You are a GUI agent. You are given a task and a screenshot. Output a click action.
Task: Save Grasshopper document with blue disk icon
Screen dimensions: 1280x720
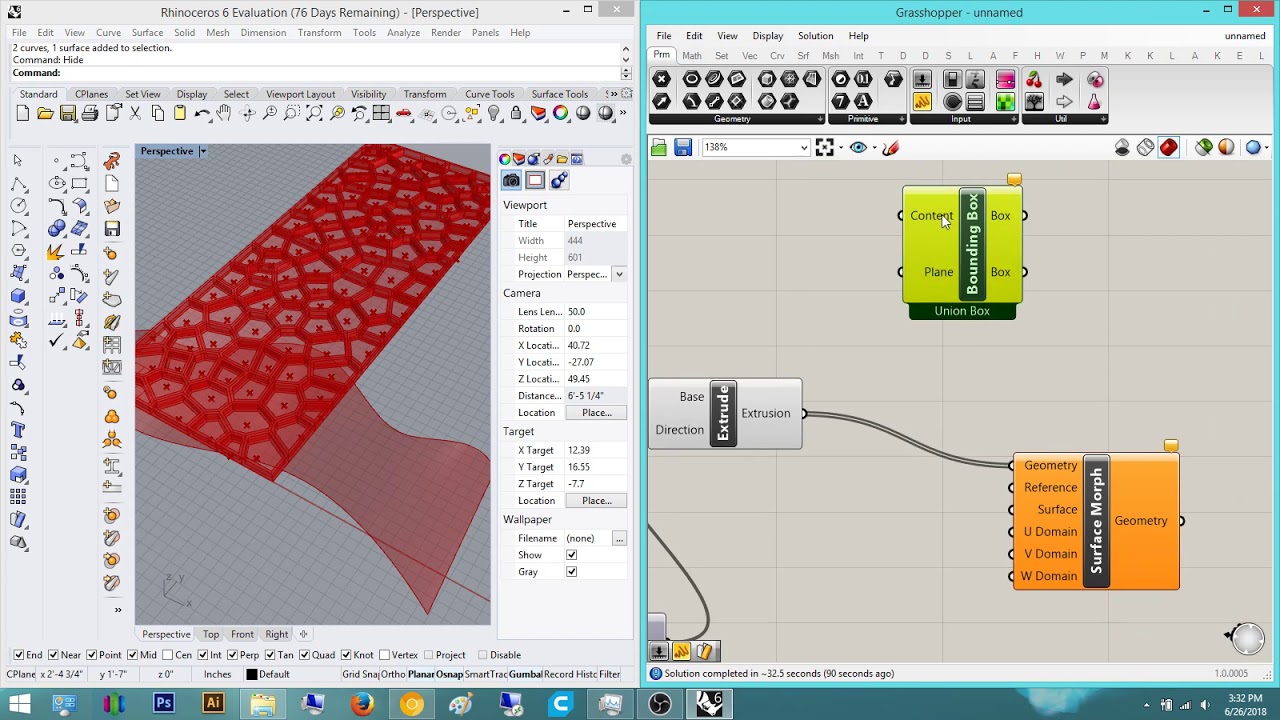click(x=683, y=148)
